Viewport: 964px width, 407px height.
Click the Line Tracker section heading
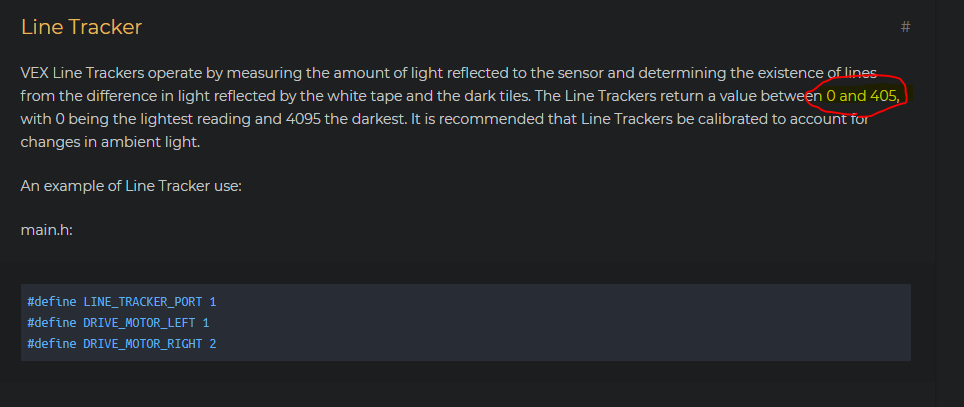click(x=81, y=27)
